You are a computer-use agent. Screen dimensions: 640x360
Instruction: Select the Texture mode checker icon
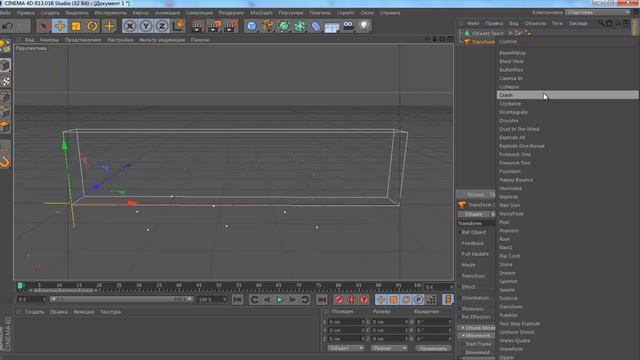(x=5, y=82)
